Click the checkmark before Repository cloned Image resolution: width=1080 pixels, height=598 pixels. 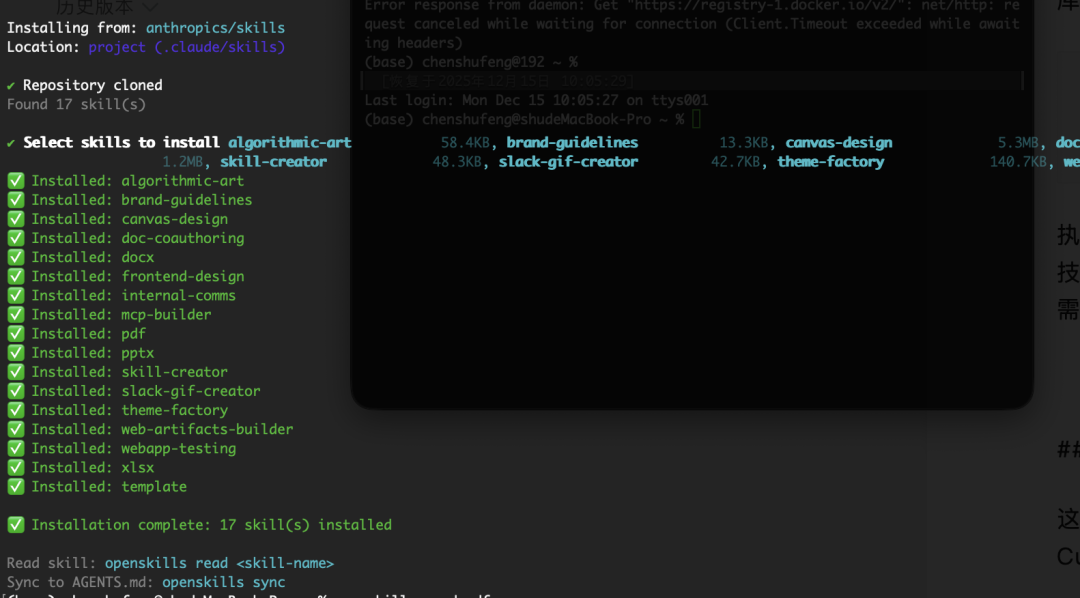[x=11, y=85]
